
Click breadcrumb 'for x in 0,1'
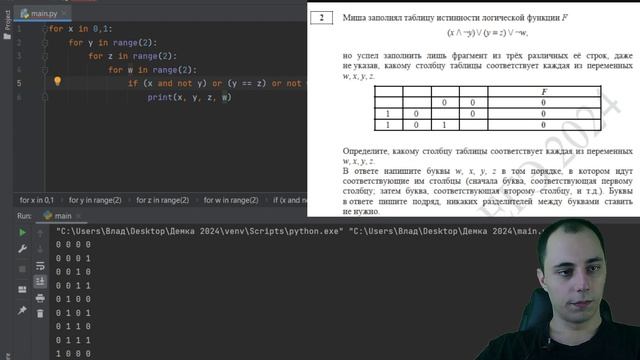pyautogui.click(x=37, y=200)
